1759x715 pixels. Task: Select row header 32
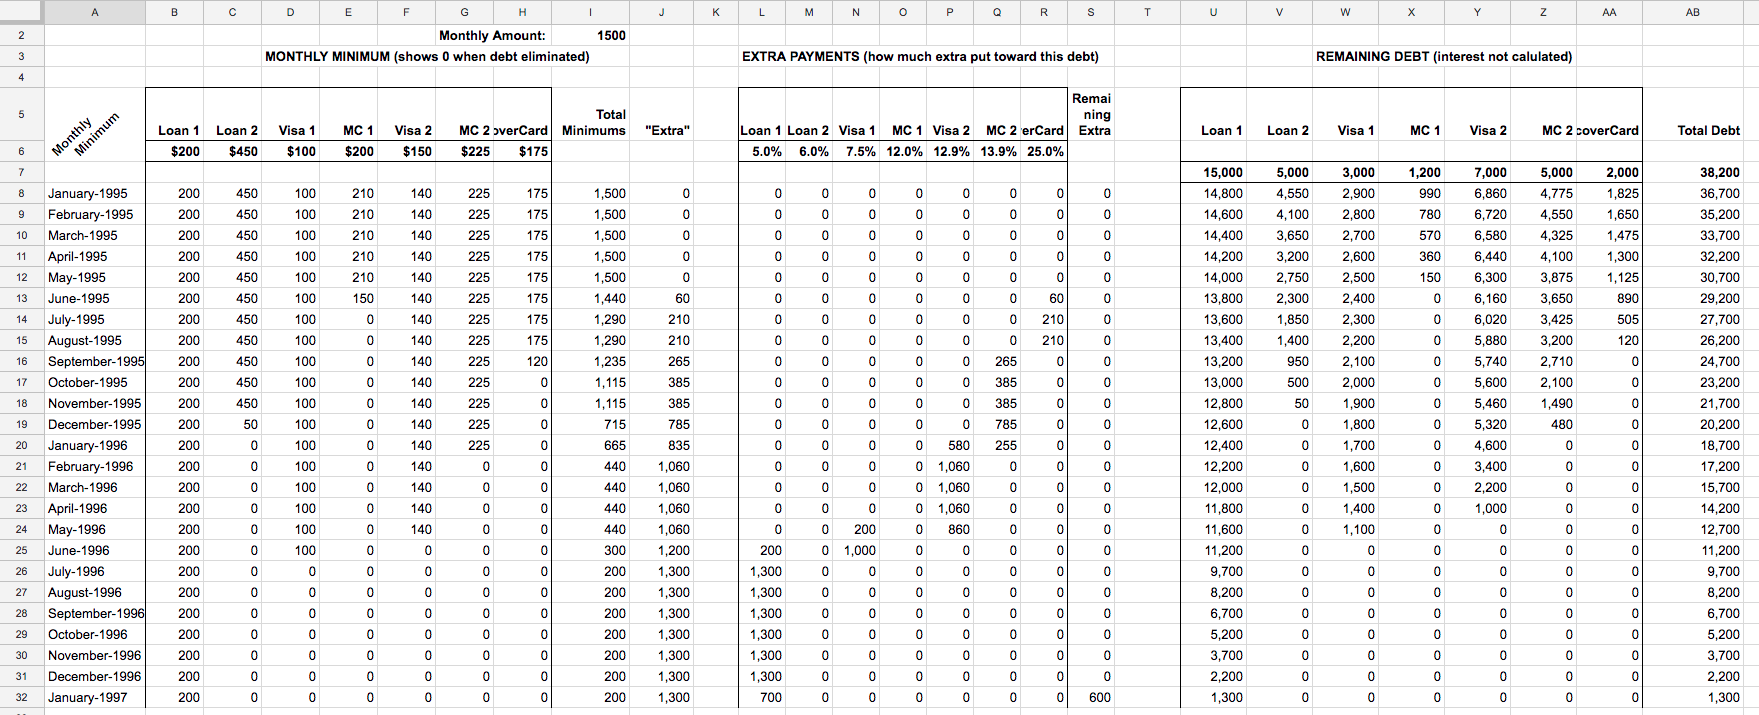[x=22, y=697]
